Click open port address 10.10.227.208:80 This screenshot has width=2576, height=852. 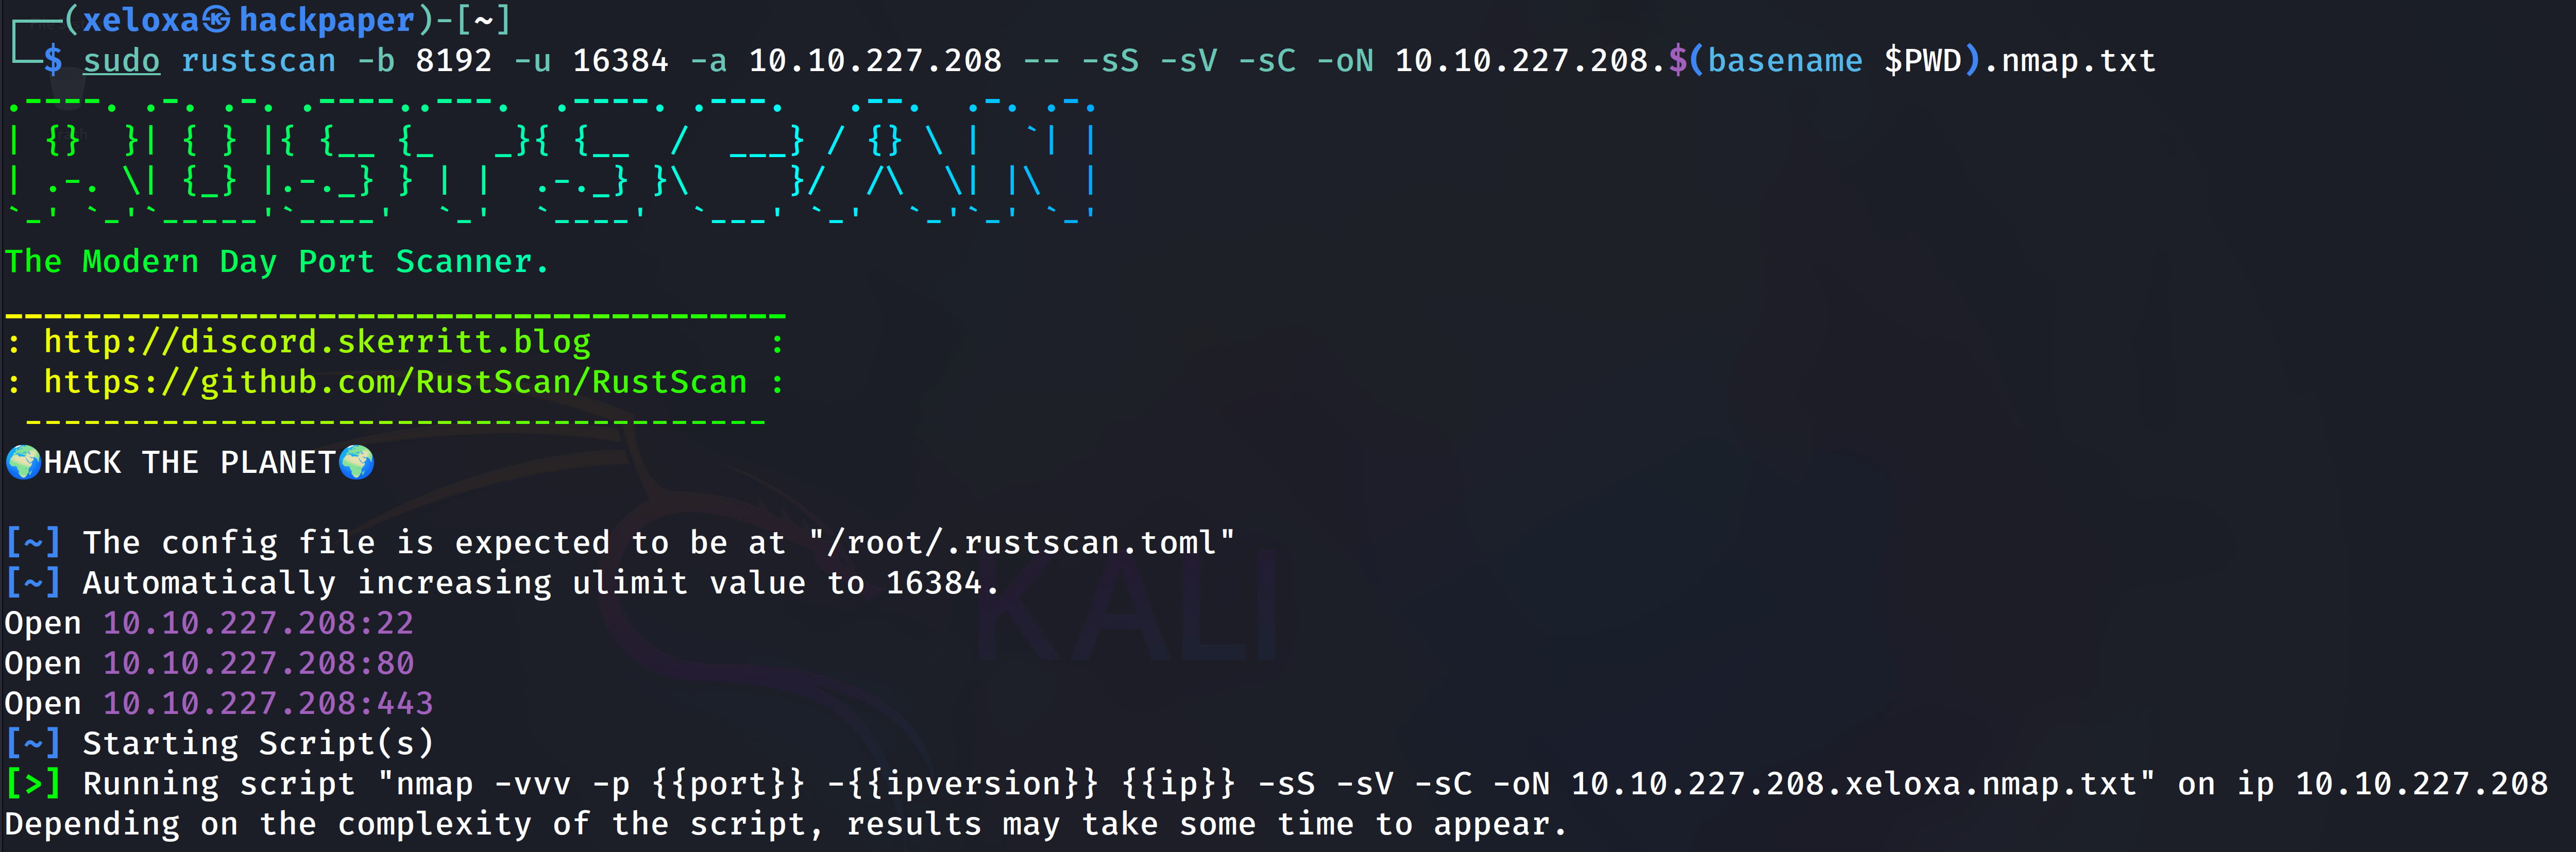(258, 663)
